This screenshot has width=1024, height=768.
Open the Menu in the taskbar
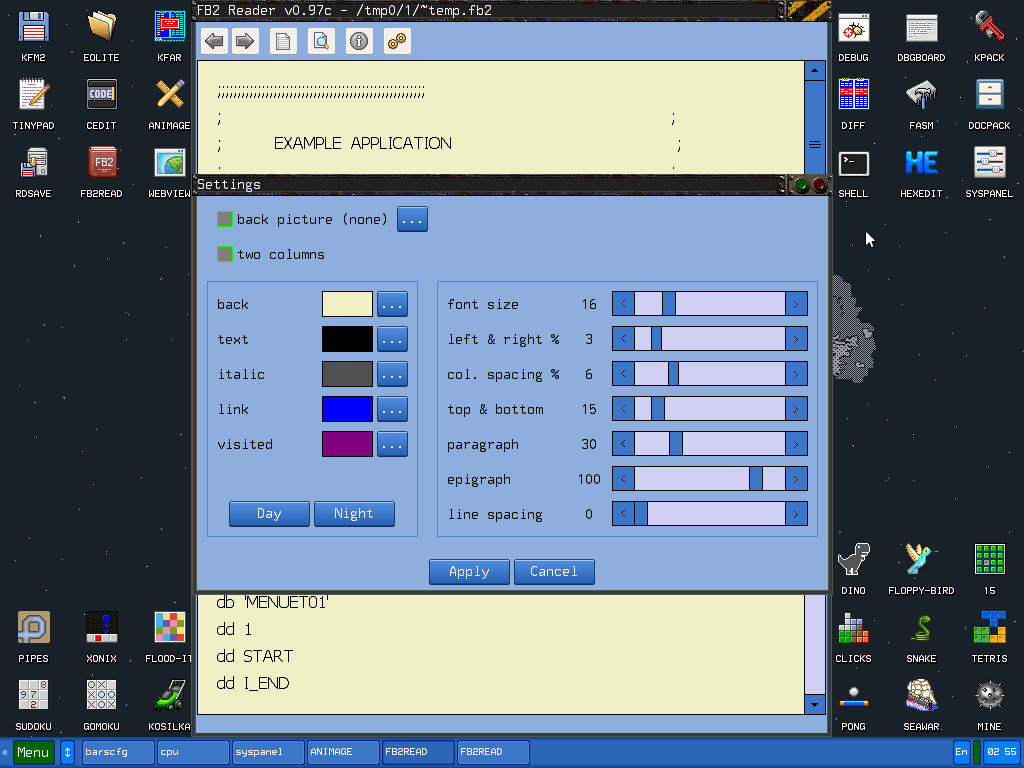click(x=33, y=752)
